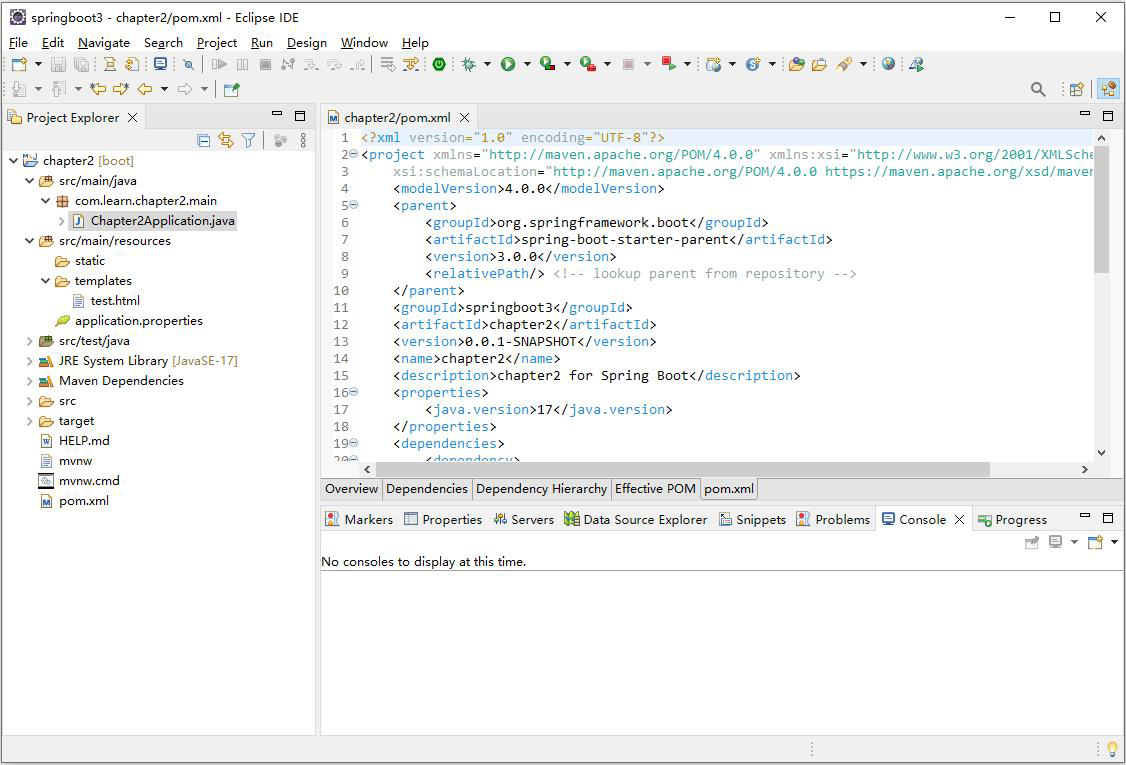This screenshot has width=1126, height=765.
Task: Click the Open Perspective icon
Action: tap(1076, 89)
